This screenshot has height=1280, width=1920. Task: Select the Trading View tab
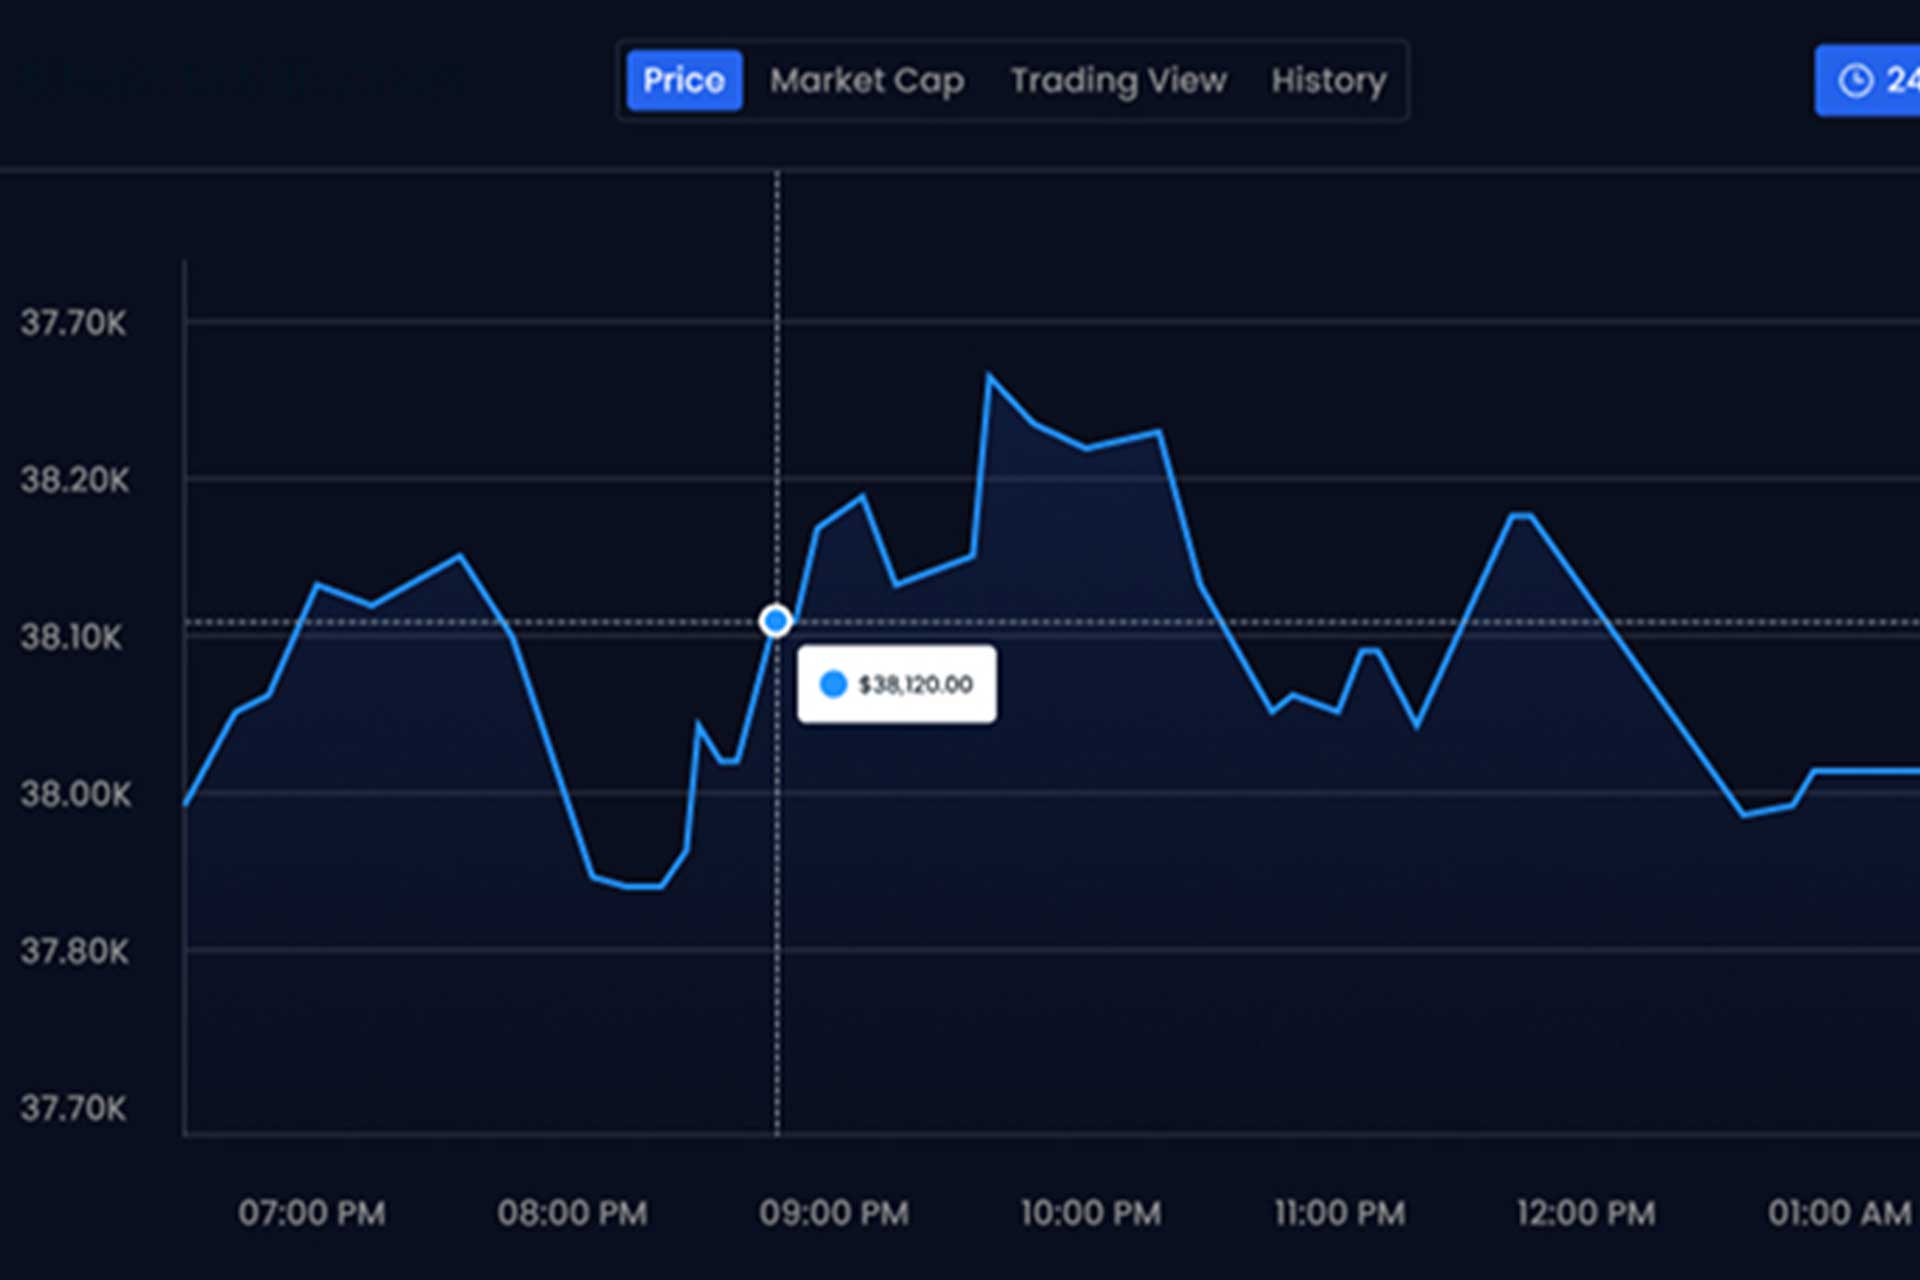pos(1118,80)
